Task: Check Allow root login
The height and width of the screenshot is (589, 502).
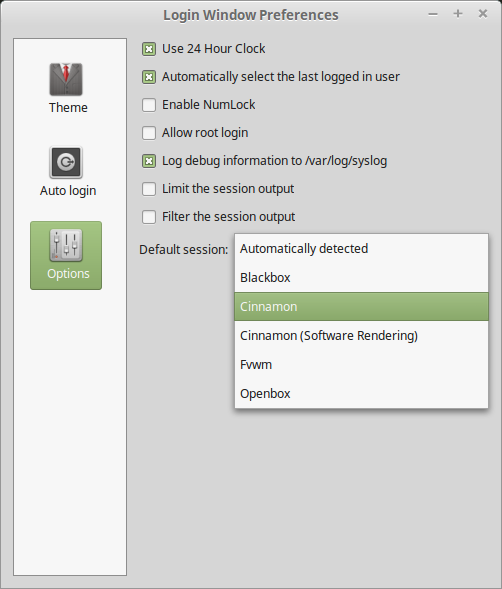Action: click(149, 133)
